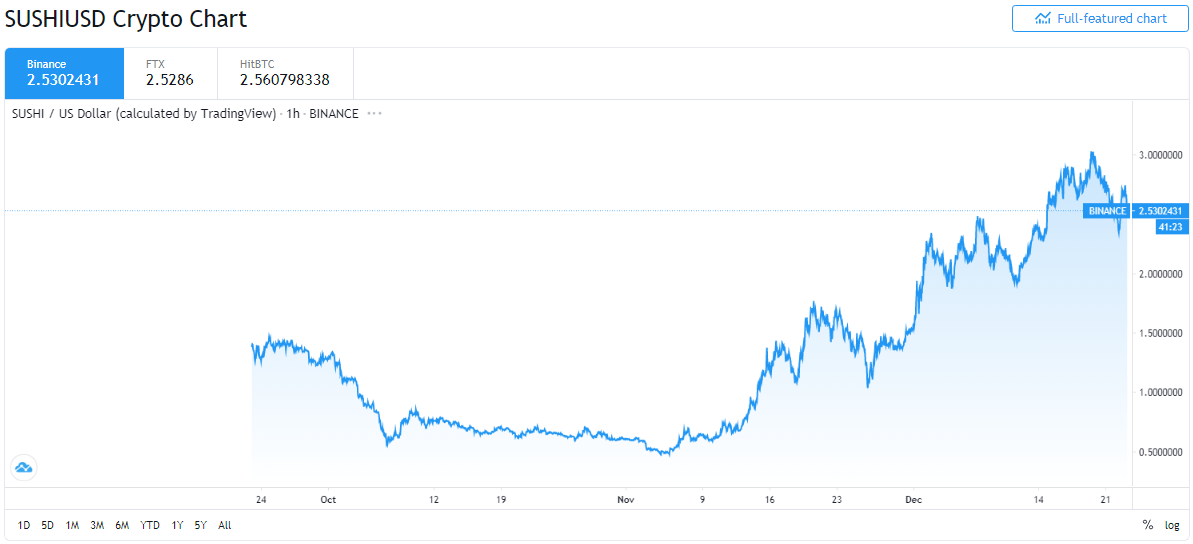Set time range to 5D
The image size is (1193, 544).
[x=47, y=525]
